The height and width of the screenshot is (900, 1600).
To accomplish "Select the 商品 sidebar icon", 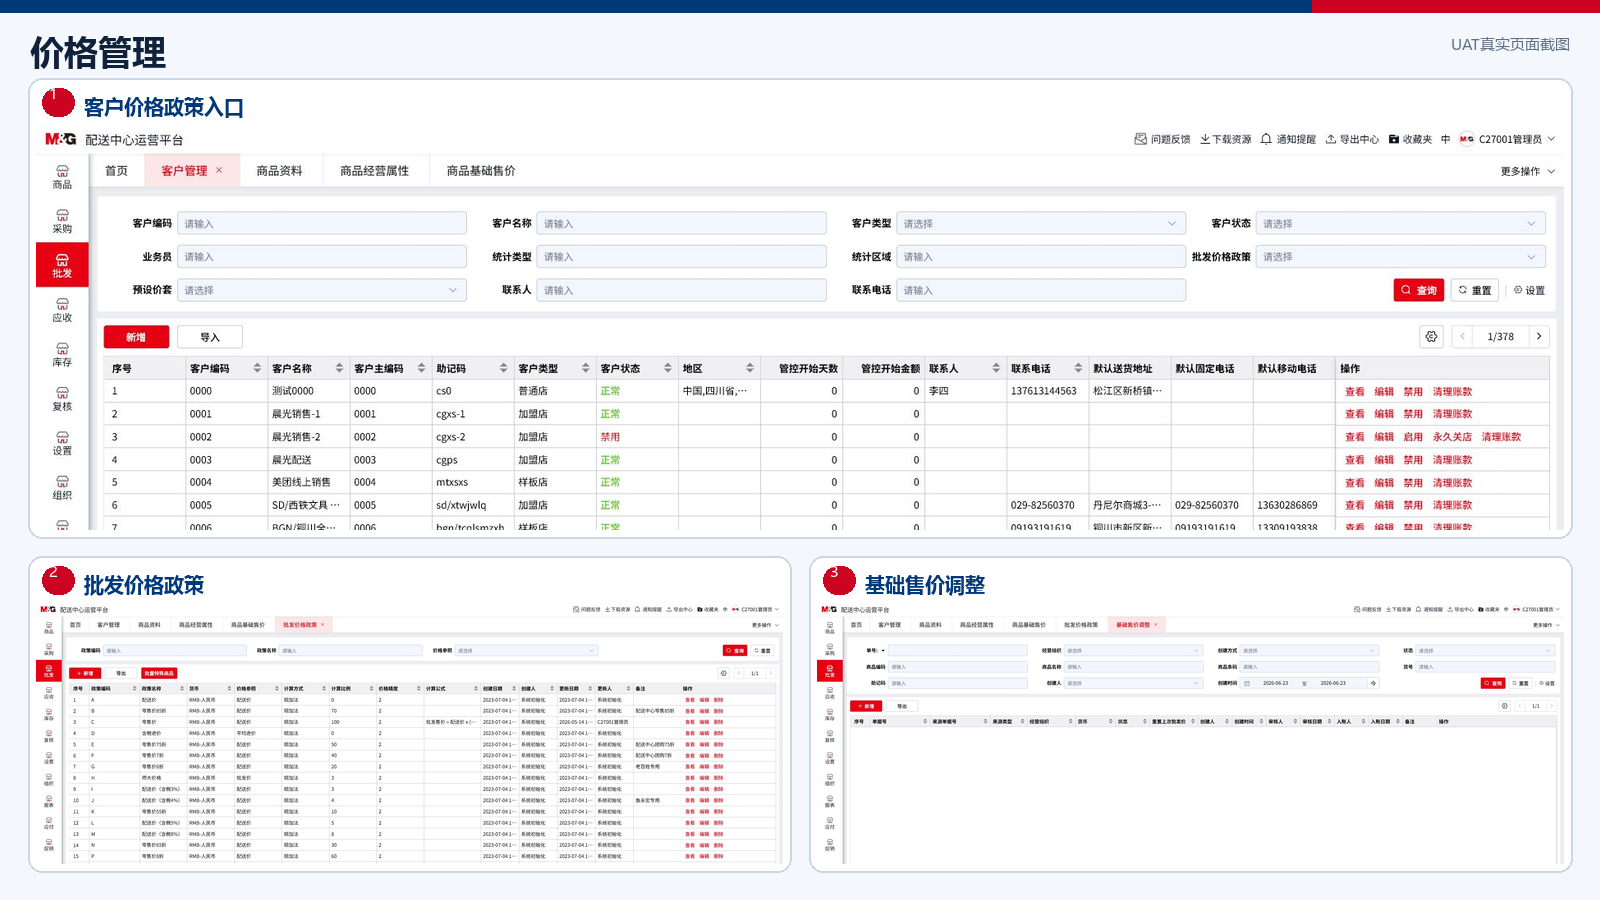I will pyautogui.click(x=62, y=177).
